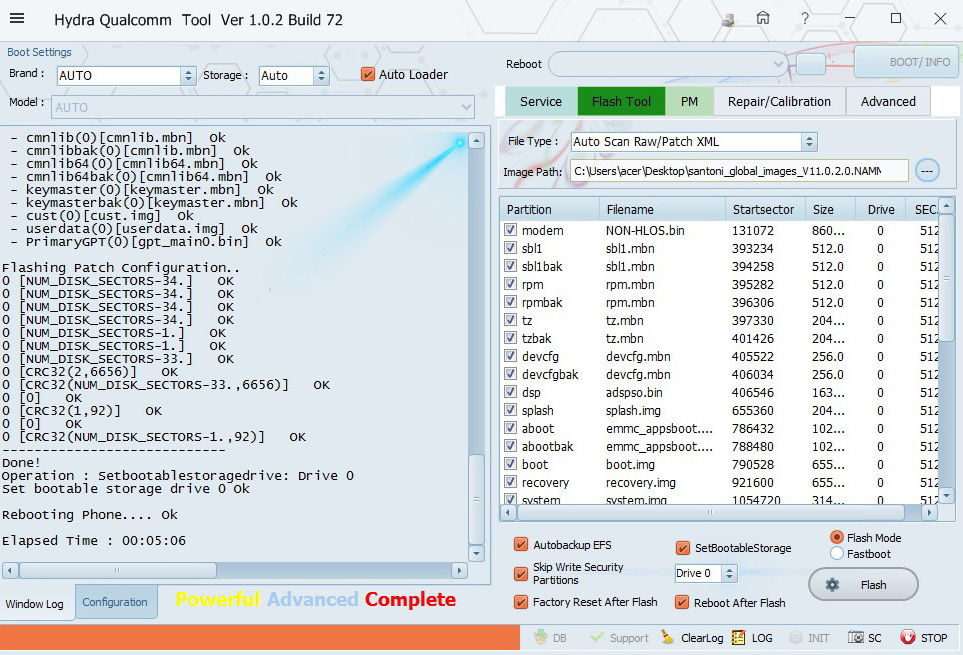The width and height of the screenshot is (963, 655).
Task: Open the PM tab
Action: [x=689, y=101]
